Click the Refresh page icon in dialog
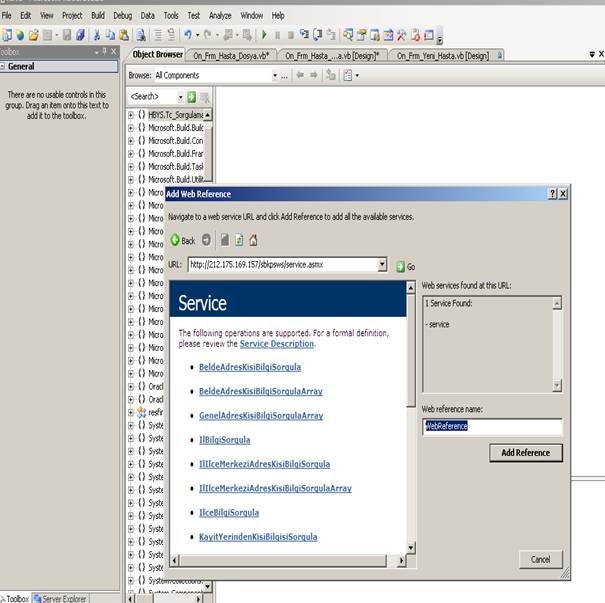The image size is (605, 603). (239, 240)
